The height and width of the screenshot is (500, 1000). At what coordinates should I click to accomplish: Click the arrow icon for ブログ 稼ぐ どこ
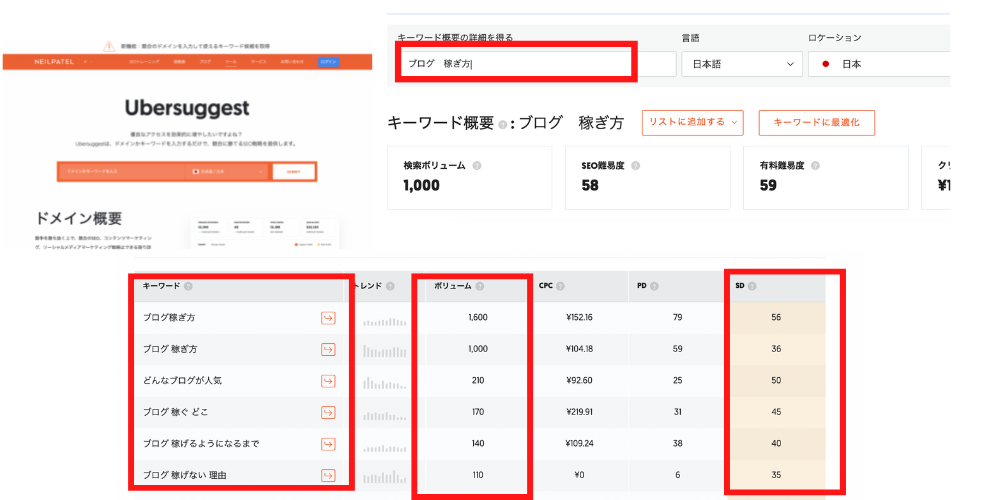click(327, 412)
